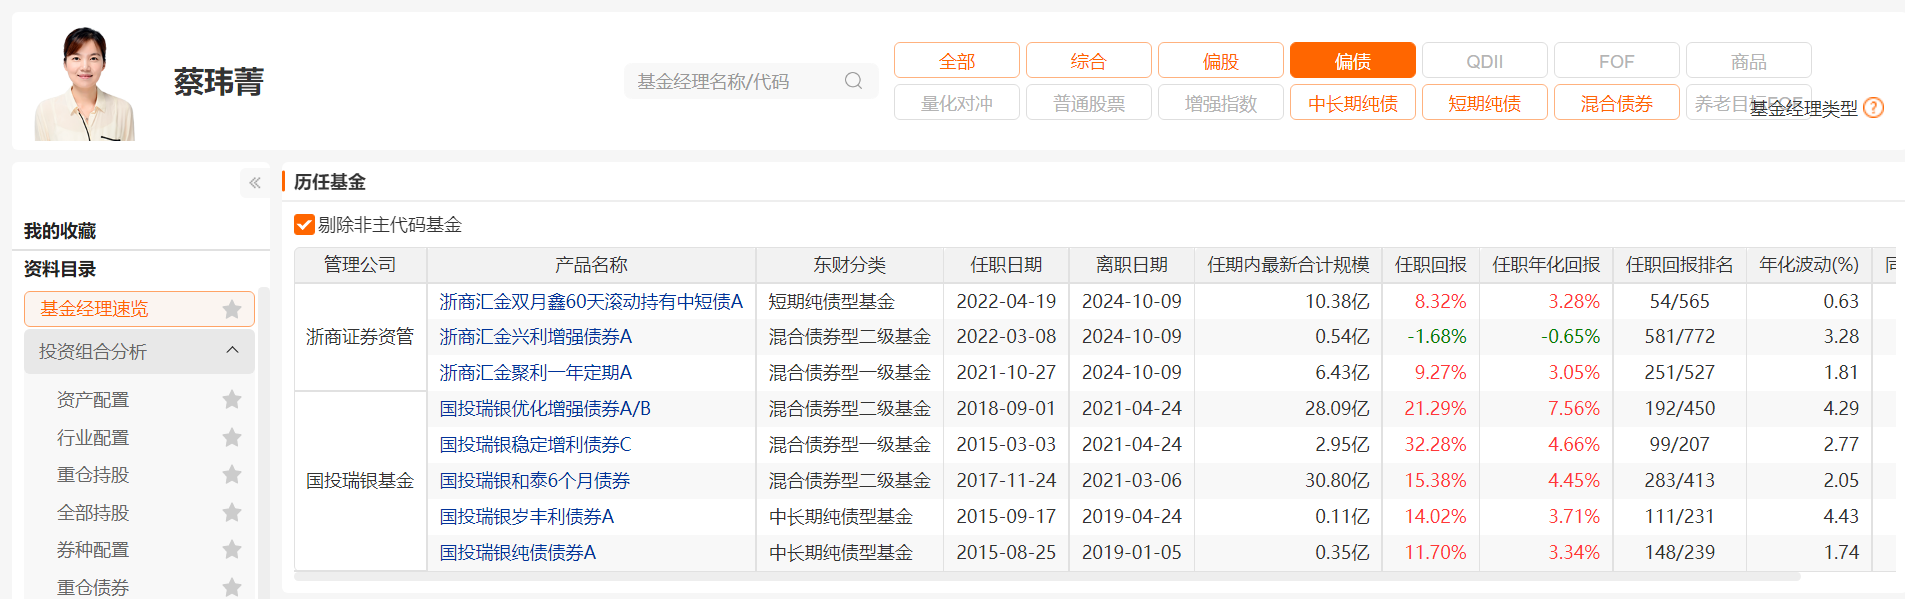Select the 商品 filter
The width and height of the screenshot is (1905, 599).
click(x=1749, y=60)
